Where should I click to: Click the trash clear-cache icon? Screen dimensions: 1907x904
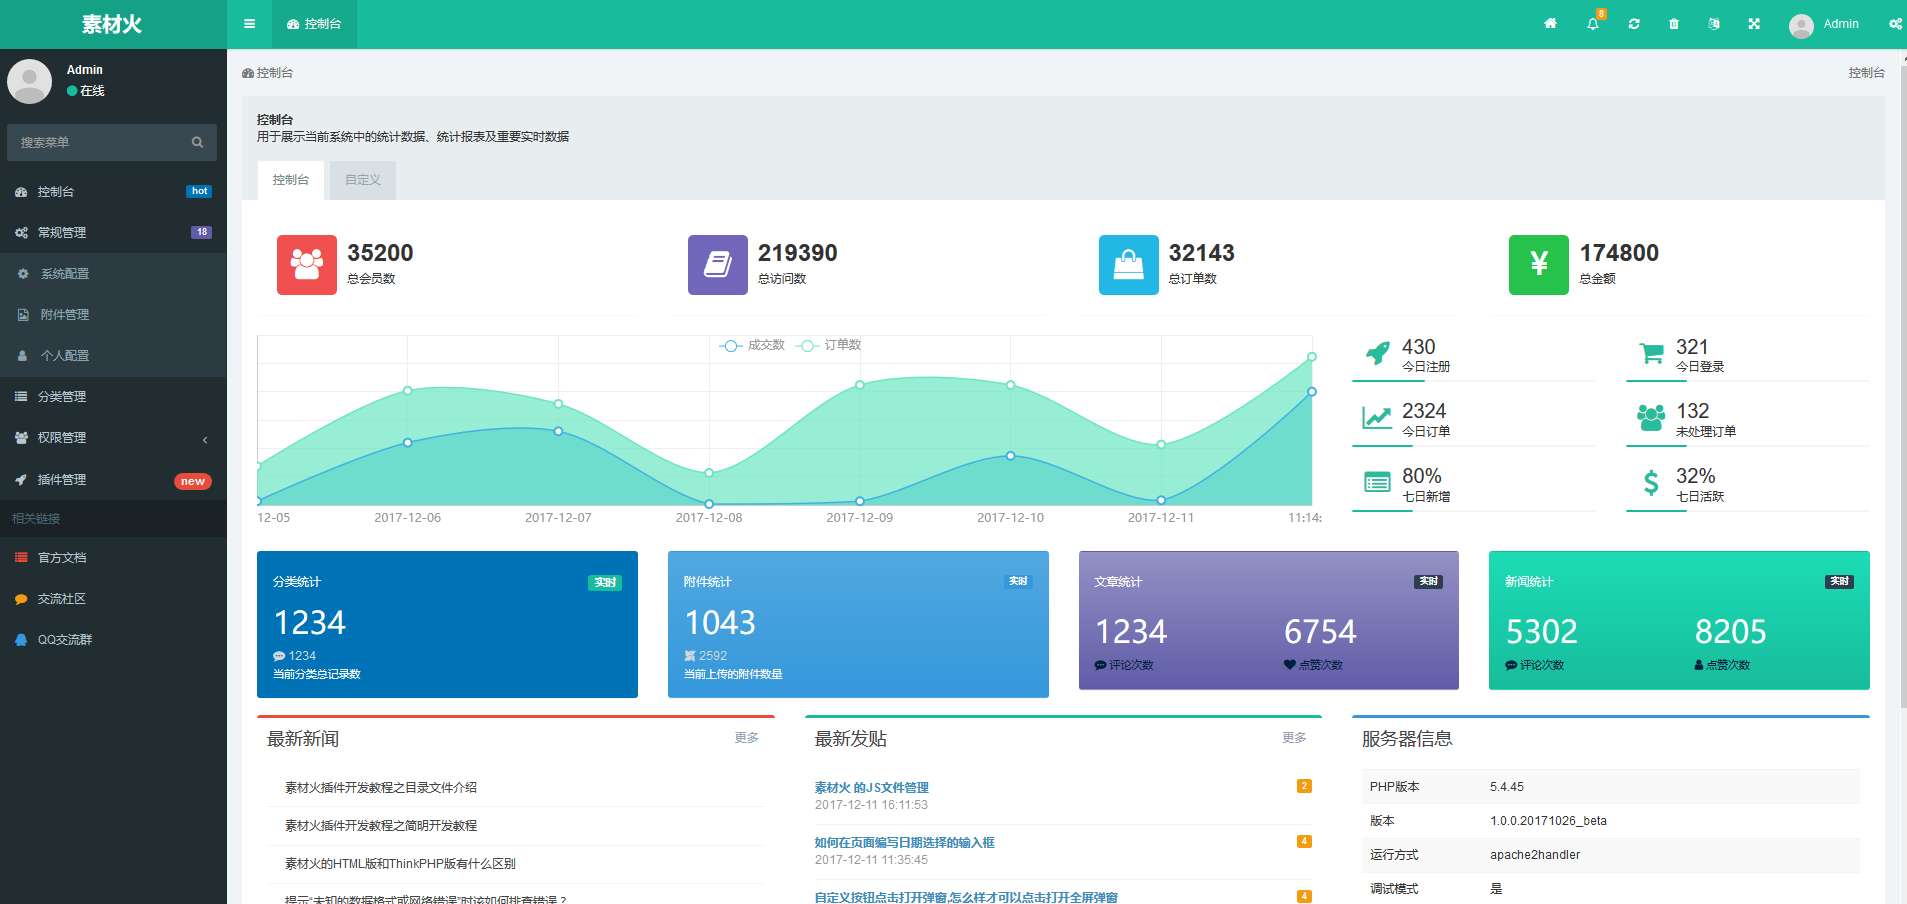pyautogui.click(x=1674, y=24)
